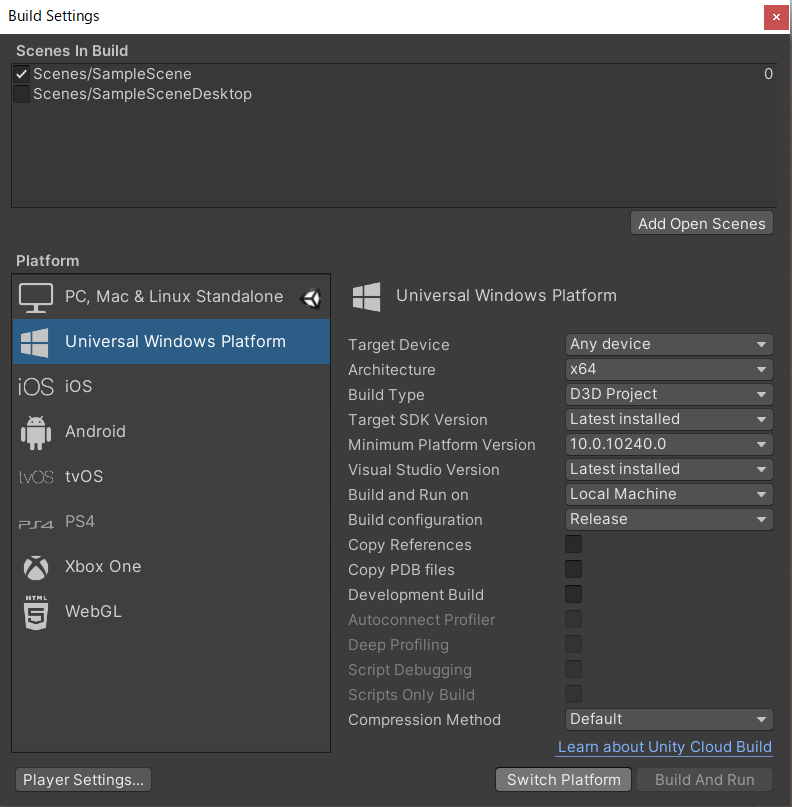
Task: Click the Universal Windows Platform header title
Action: coord(506,296)
